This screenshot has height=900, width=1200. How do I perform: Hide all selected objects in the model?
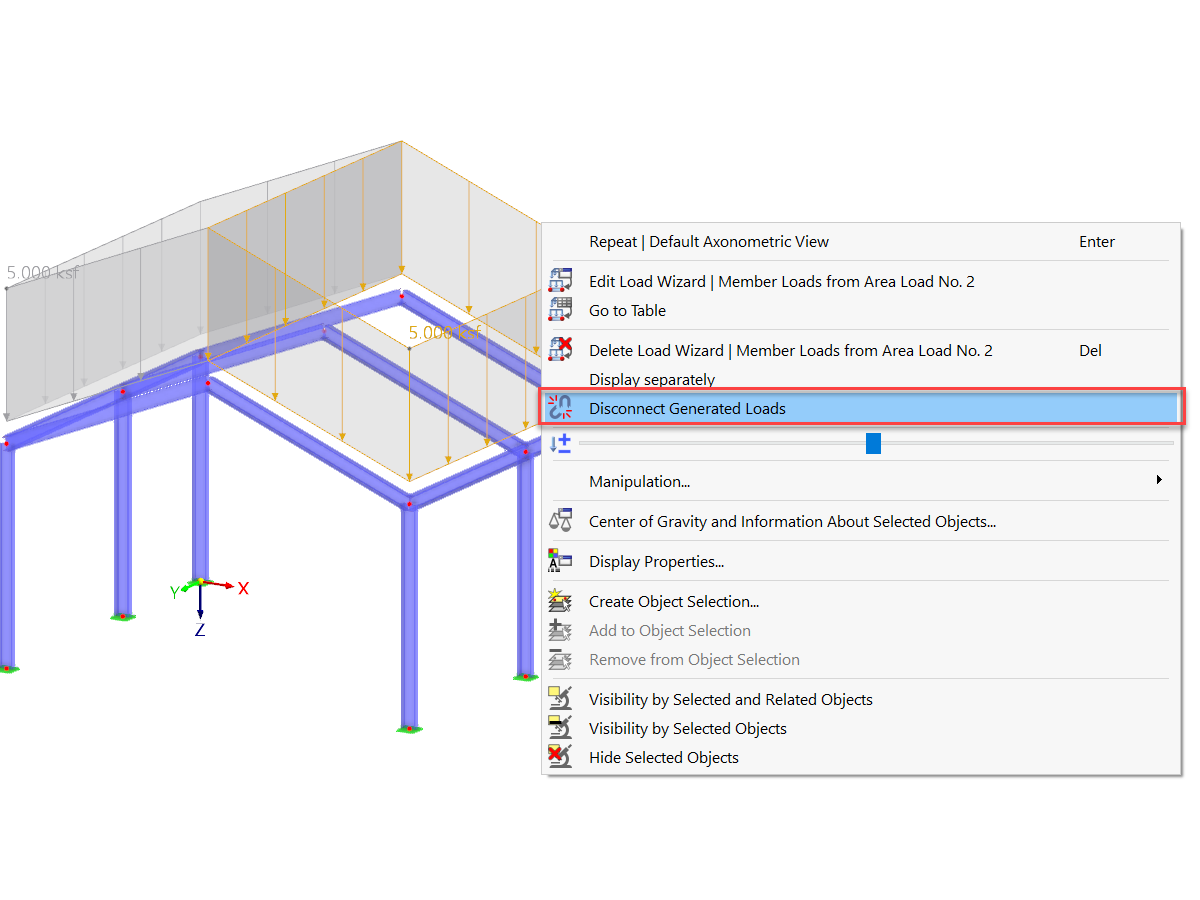coord(663,757)
